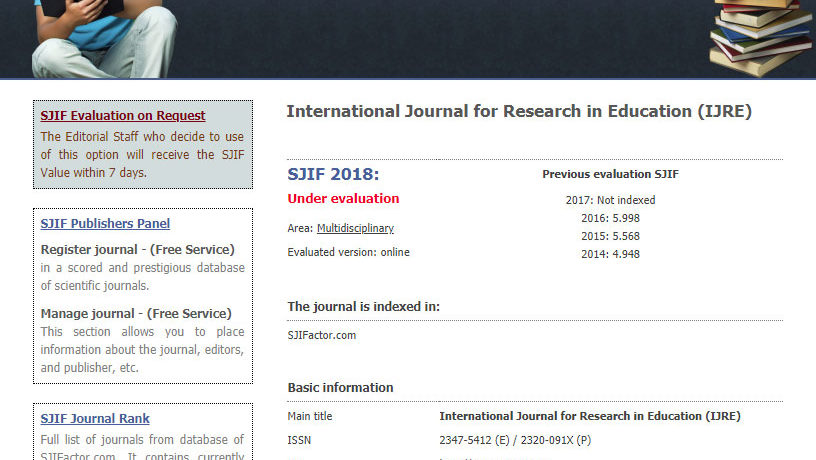Image resolution: width=816 pixels, height=460 pixels.
Task: Click The journal is indexed in: heading
Action: pyautogui.click(x=363, y=306)
